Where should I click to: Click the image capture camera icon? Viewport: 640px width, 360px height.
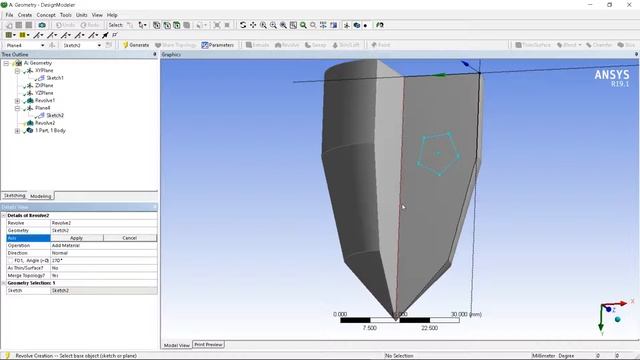coord(42,25)
